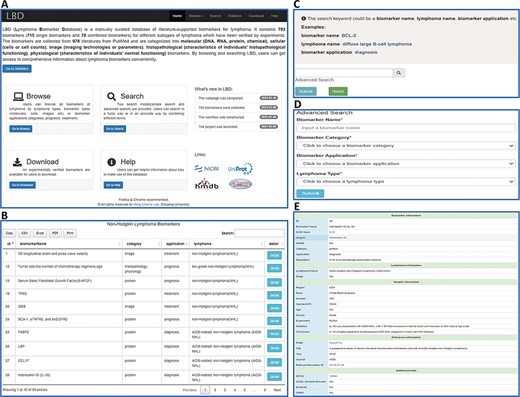The width and height of the screenshot is (520, 397).
Task: Open the hmdb logo link
Action: (x=207, y=184)
